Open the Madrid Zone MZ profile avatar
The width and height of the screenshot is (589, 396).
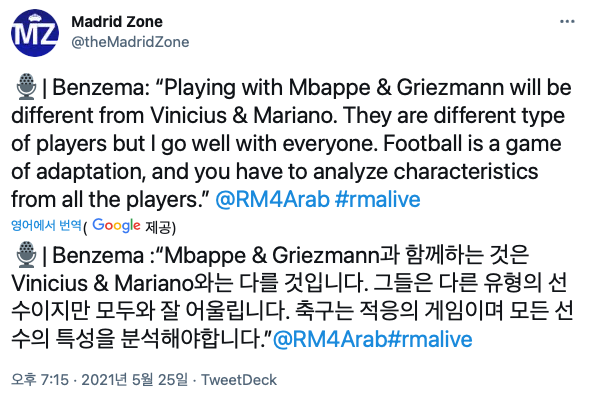click(x=35, y=33)
